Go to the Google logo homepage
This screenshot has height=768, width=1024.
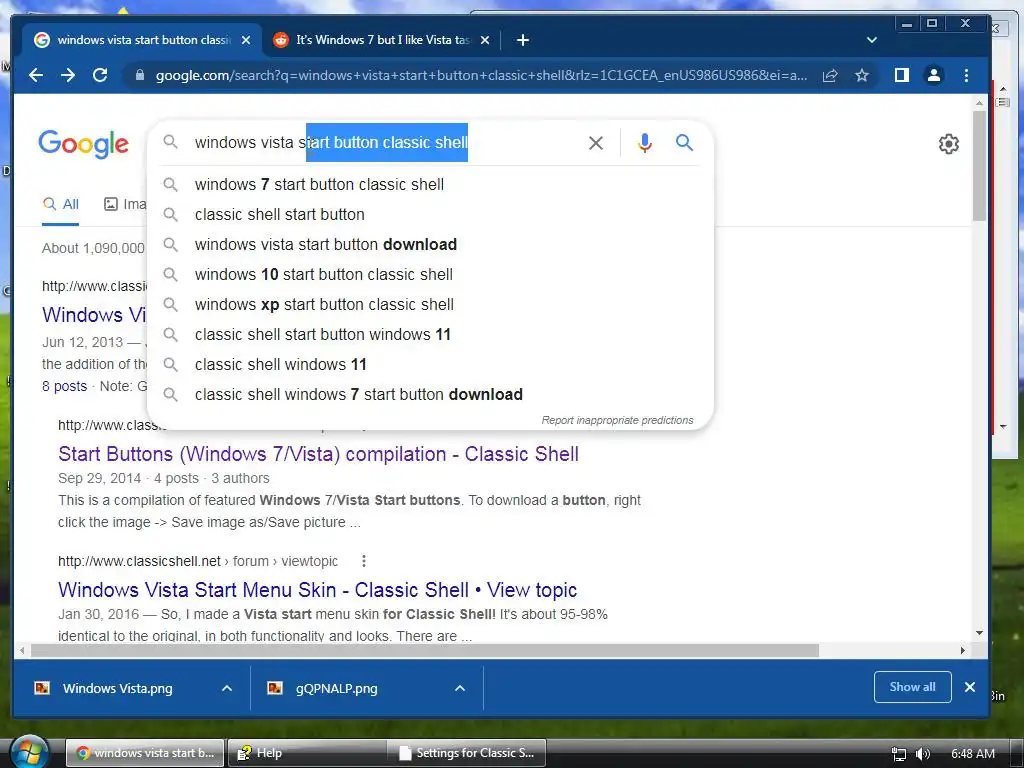[84, 144]
